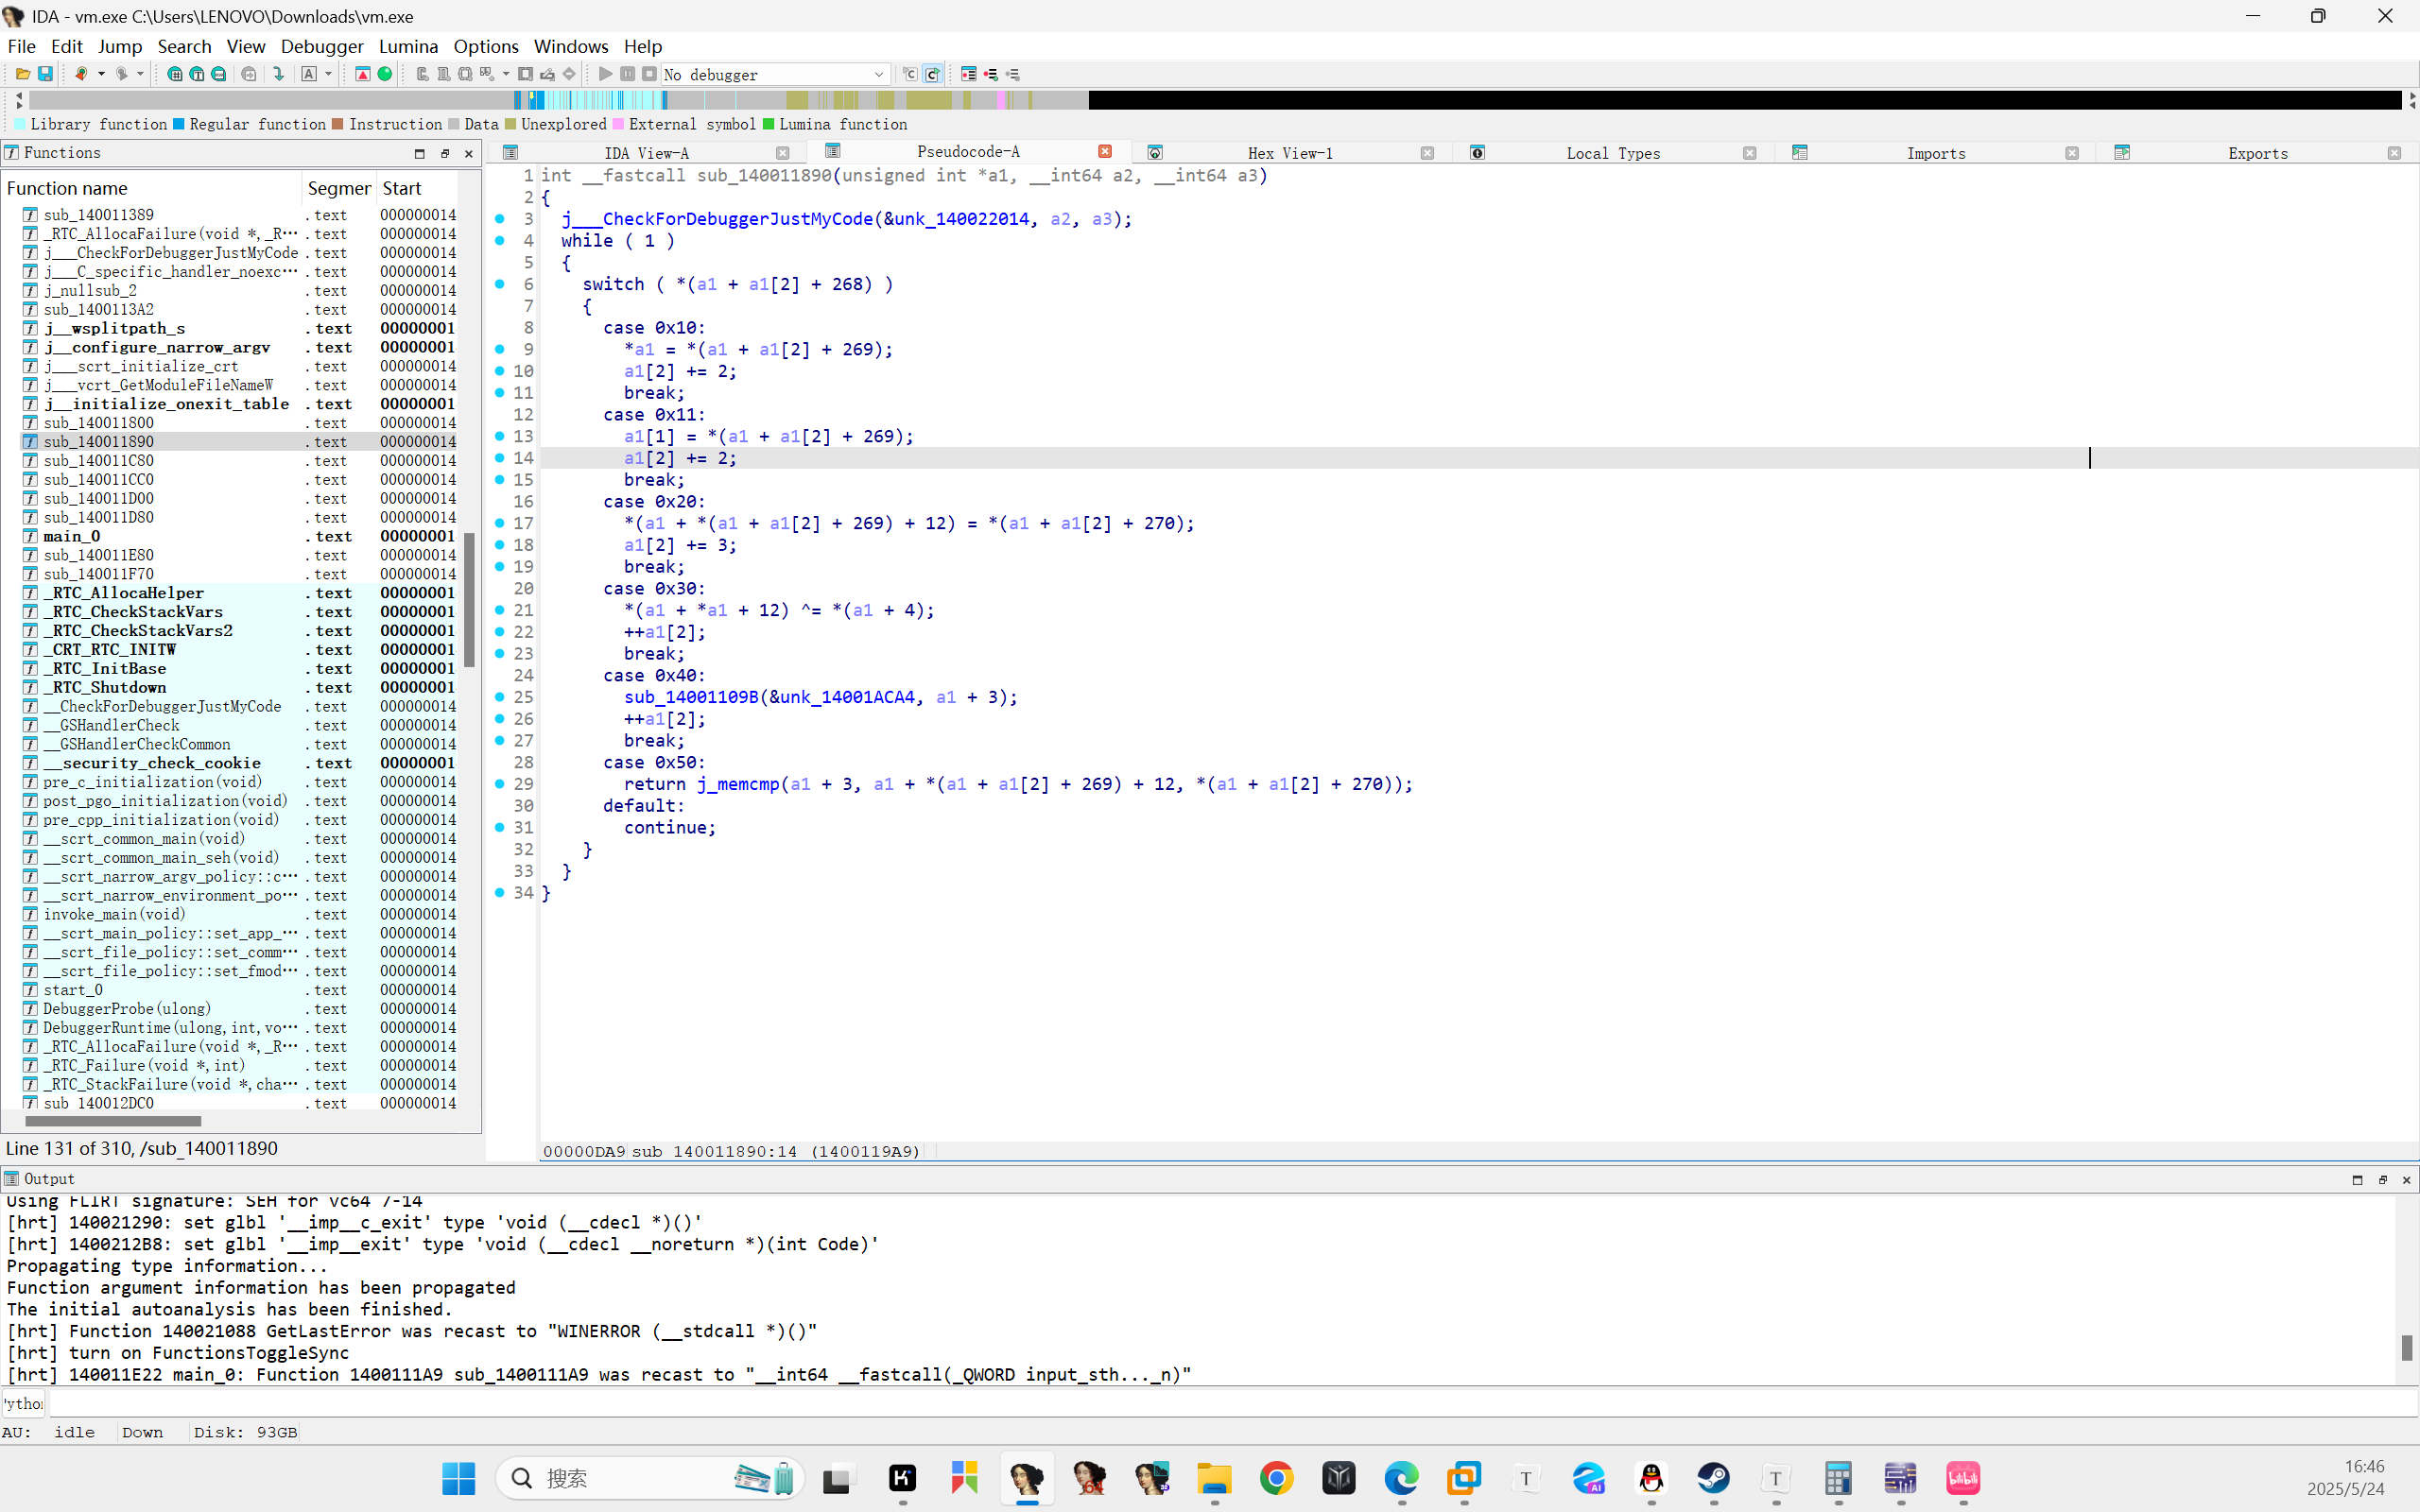Viewport: 2420px width, 1512px height.
Task: Start the debugger process play button
Action: (x=605, y=74)
